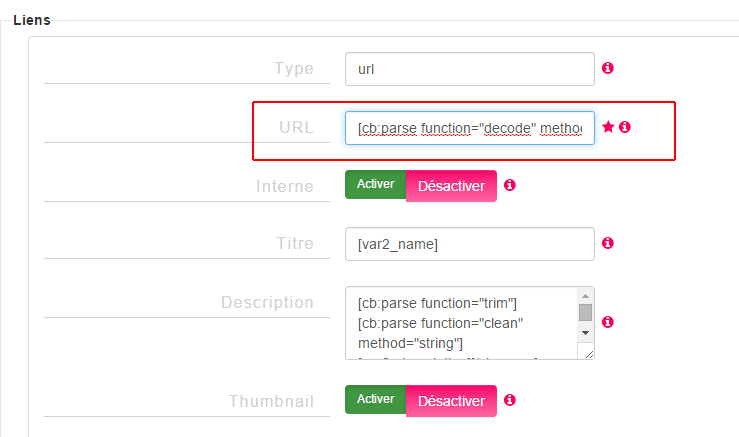Click the Description textarea resize handle

point(588,353)
